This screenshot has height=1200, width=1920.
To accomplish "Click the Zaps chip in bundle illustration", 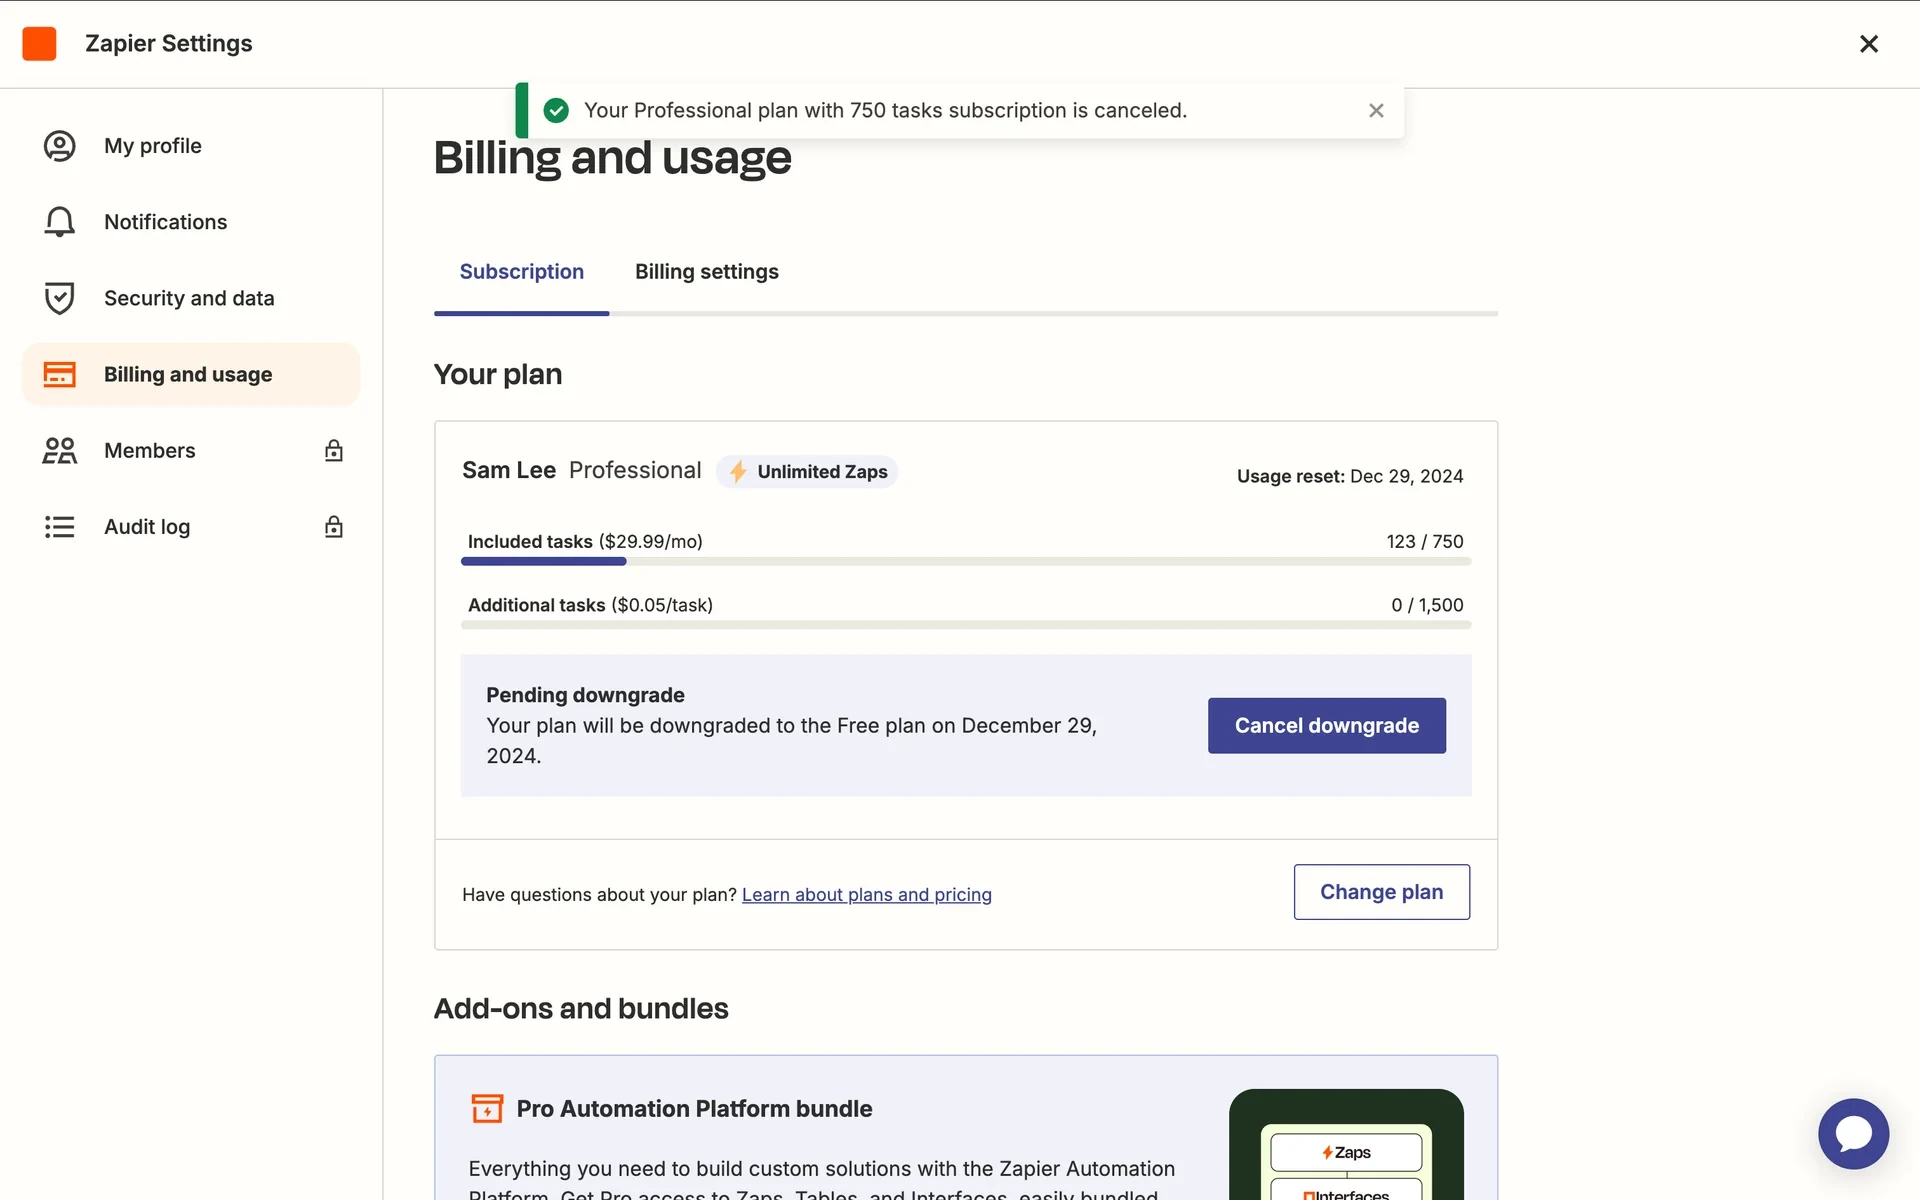I will click(1346, 1152).
